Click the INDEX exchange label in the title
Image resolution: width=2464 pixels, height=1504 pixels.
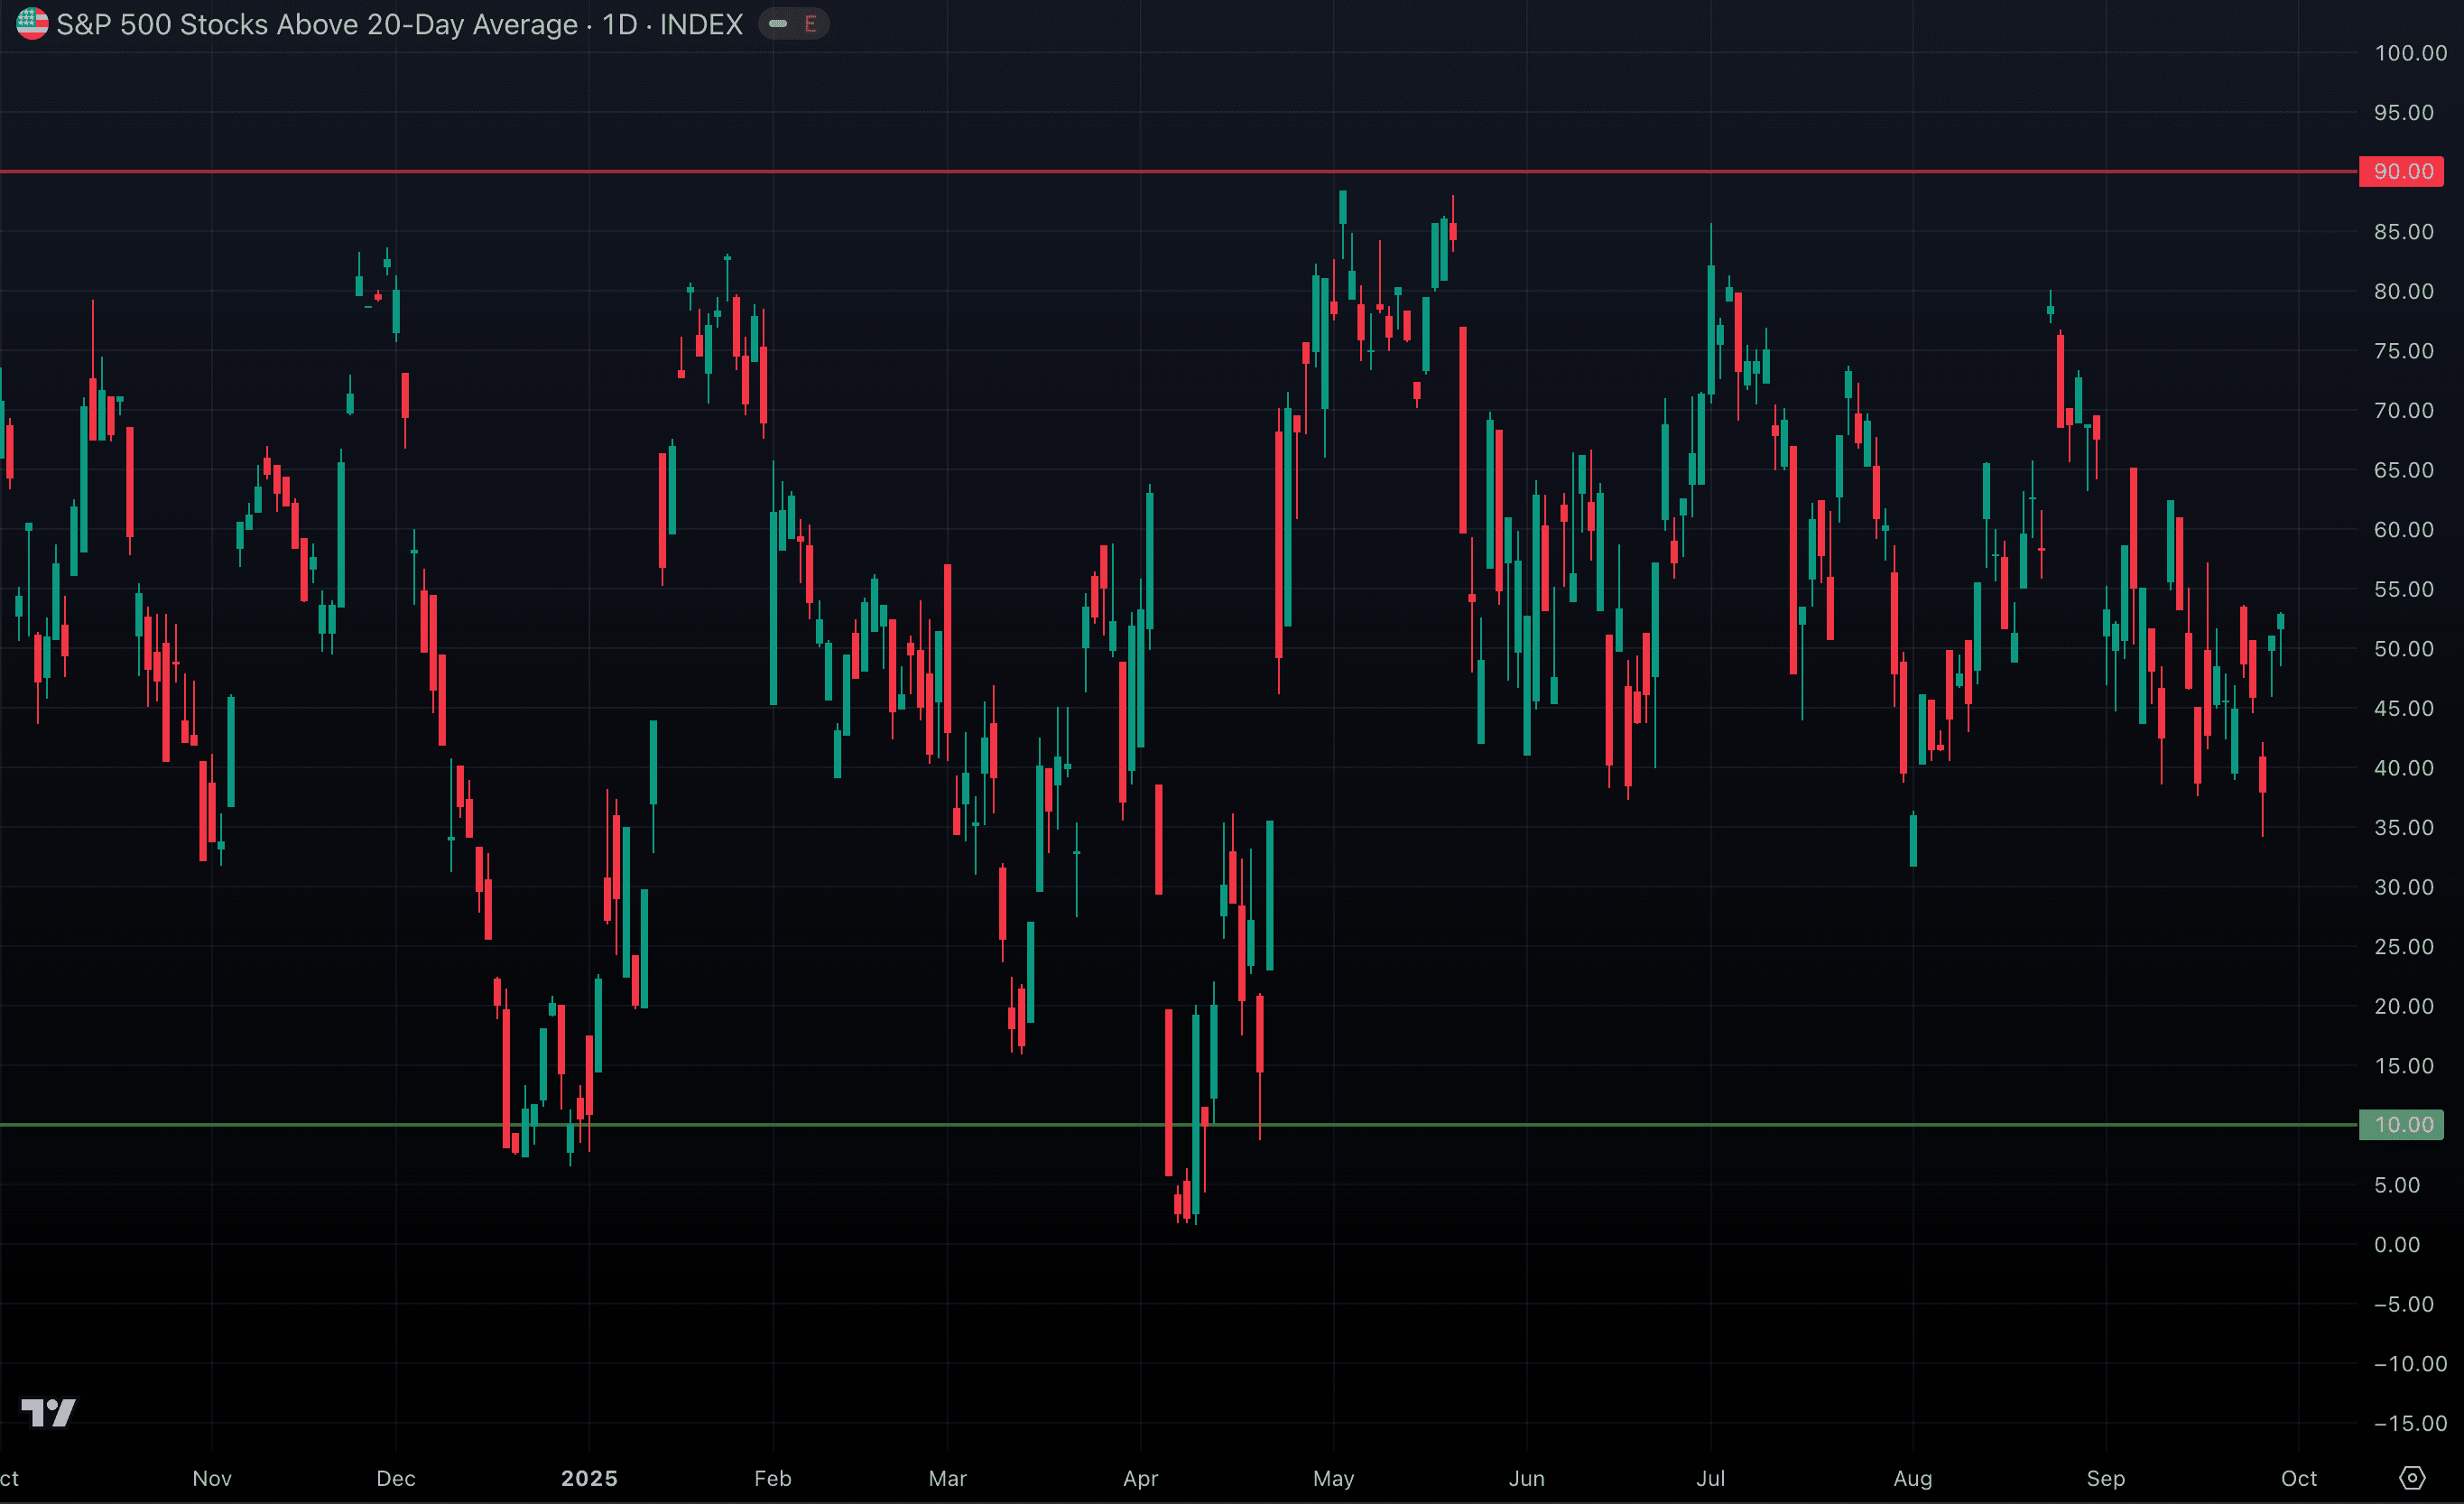click(701, 24)
